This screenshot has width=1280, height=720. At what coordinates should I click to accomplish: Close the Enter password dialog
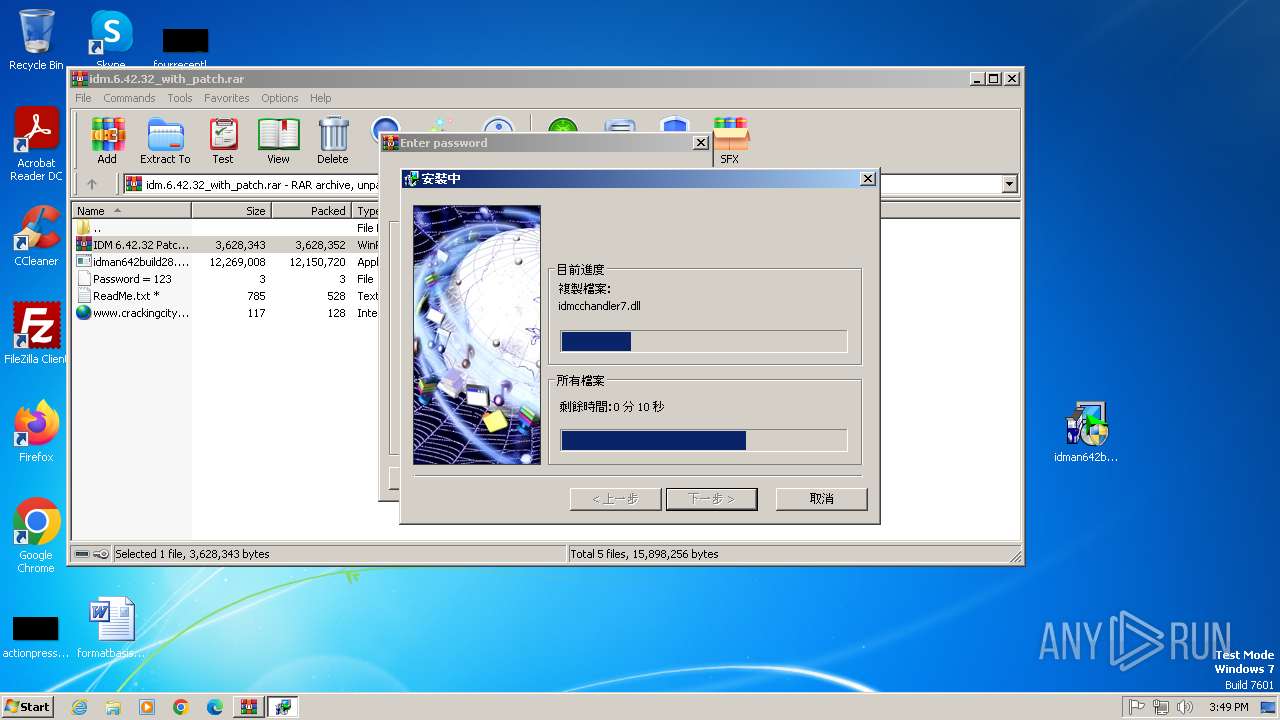click(701, 143)
